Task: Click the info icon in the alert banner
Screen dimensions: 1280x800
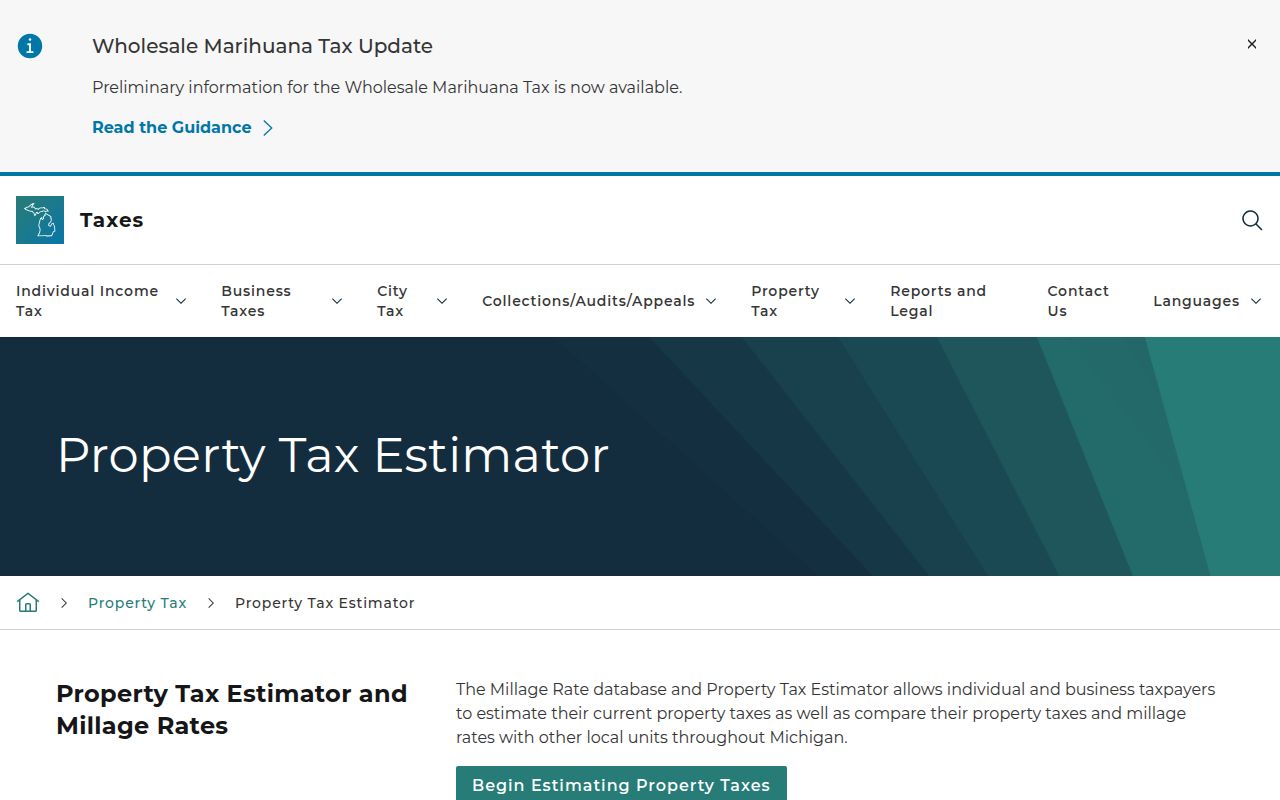Action: tap(30, 46)
